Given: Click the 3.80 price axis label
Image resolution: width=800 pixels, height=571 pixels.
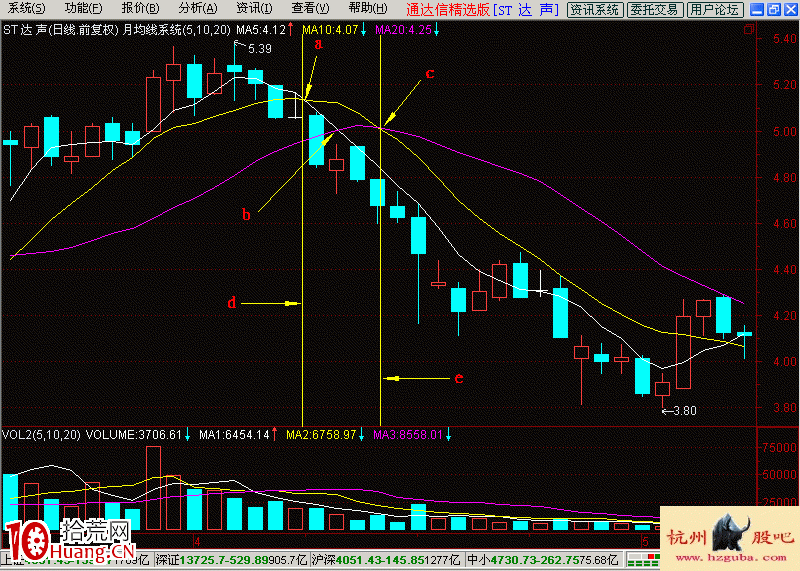Looking at the screenshot, I should (x=785, y=408).
